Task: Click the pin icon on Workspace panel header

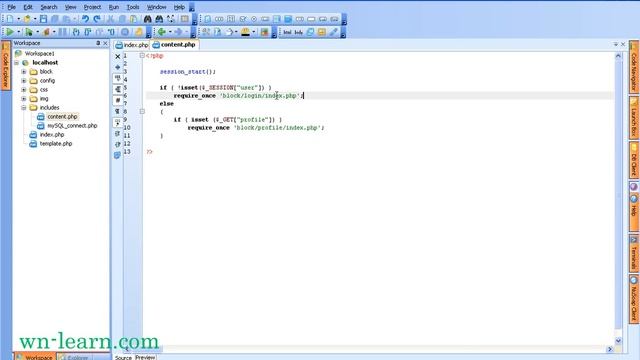Action: tap(98, 43)
